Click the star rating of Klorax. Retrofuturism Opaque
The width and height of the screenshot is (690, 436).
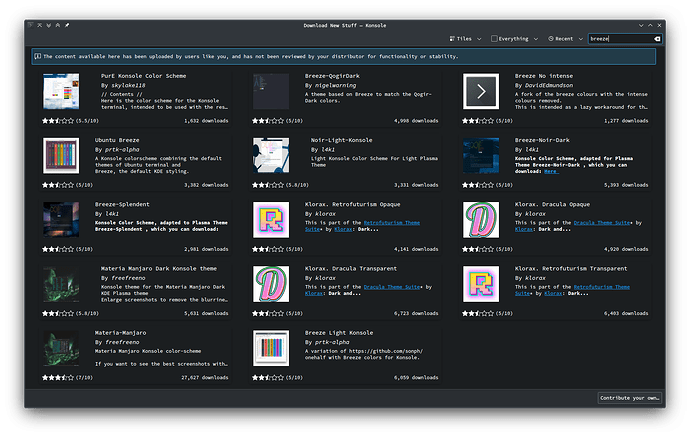tap(268, 249)
